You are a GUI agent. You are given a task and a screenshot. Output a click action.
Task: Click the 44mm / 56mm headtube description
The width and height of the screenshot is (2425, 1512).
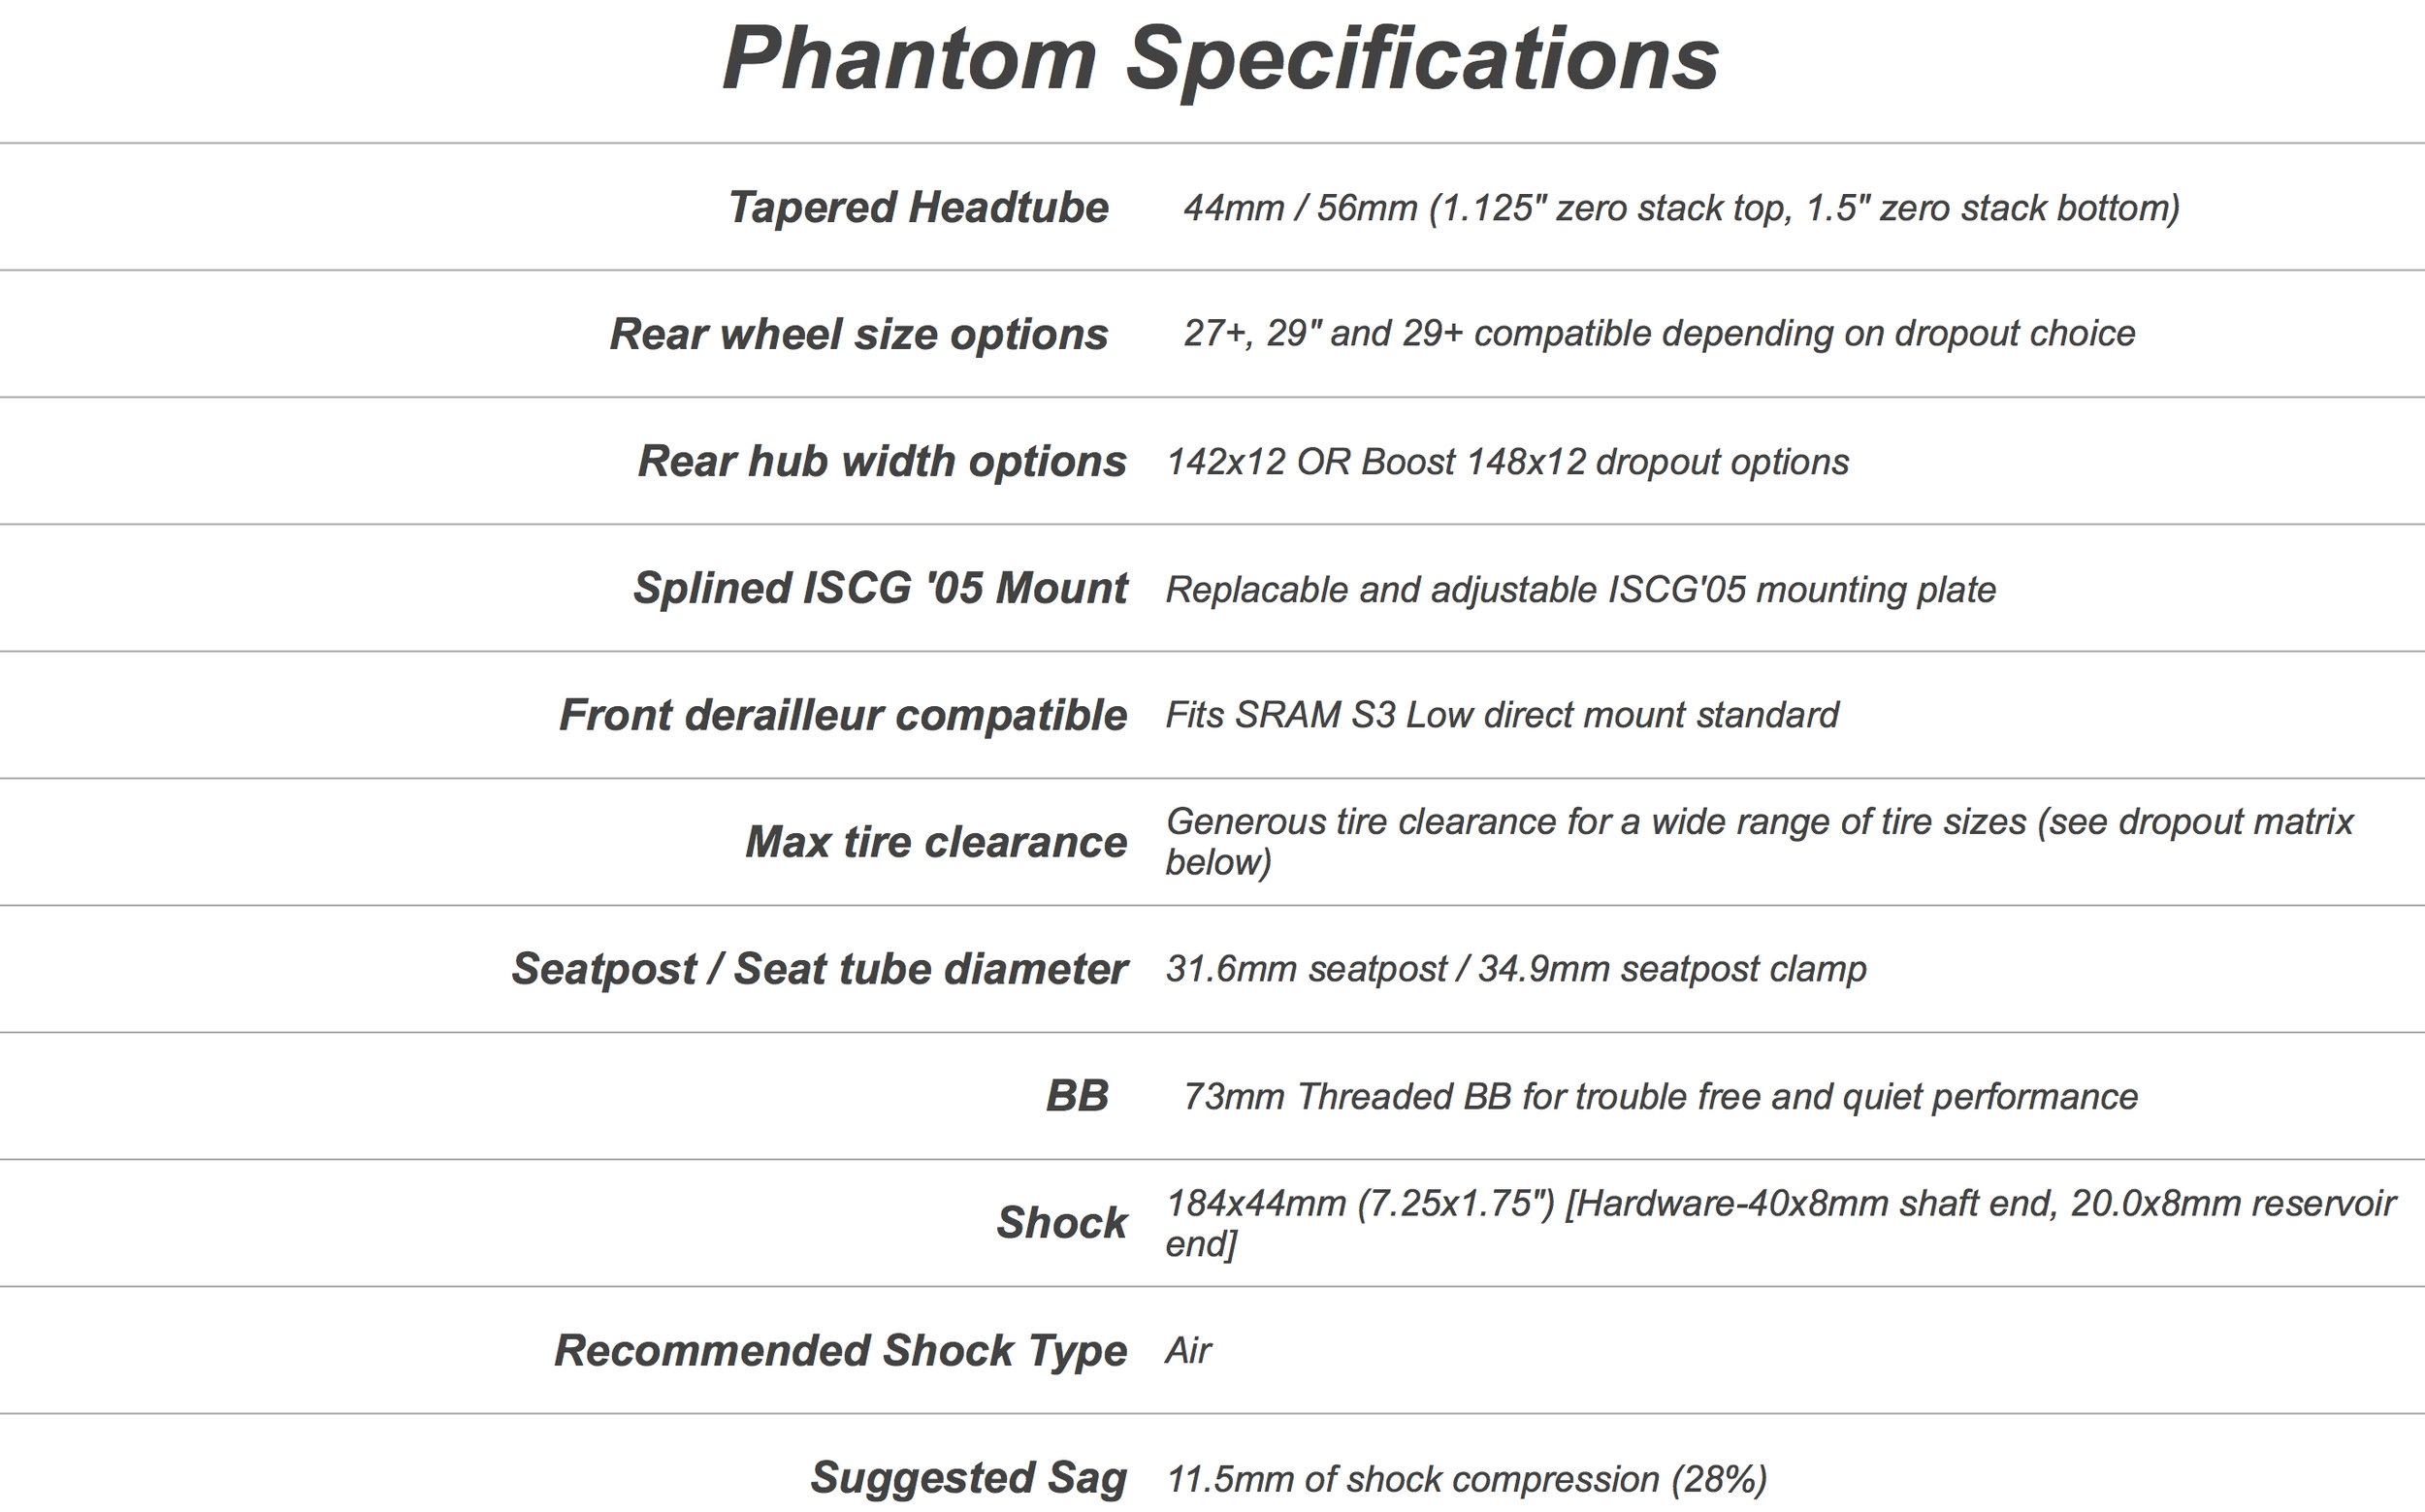[1681, 208]
